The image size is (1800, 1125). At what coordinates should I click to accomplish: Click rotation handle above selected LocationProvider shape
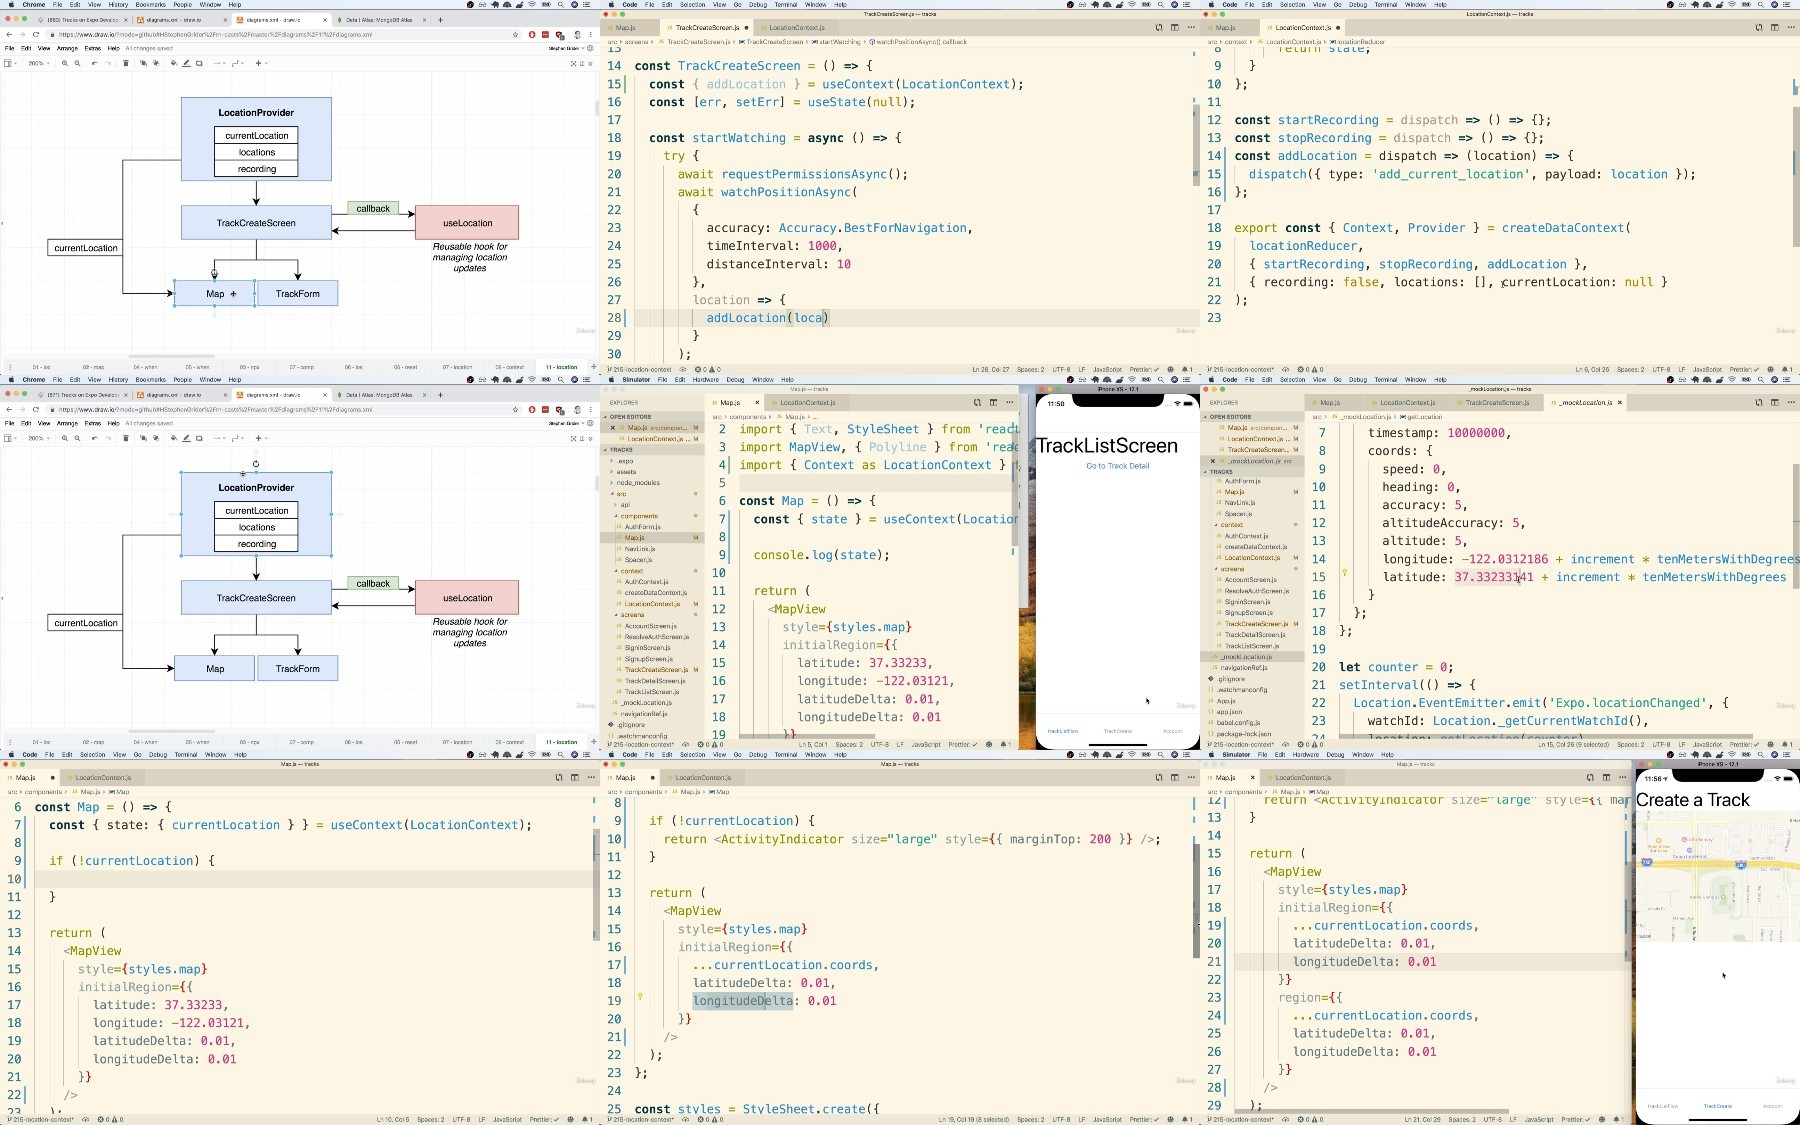(256, 464)
